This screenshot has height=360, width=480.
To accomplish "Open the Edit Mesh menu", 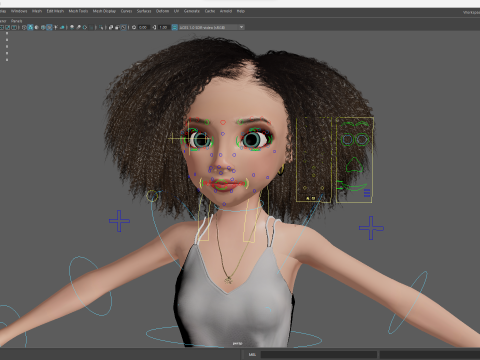I will 55,11.
